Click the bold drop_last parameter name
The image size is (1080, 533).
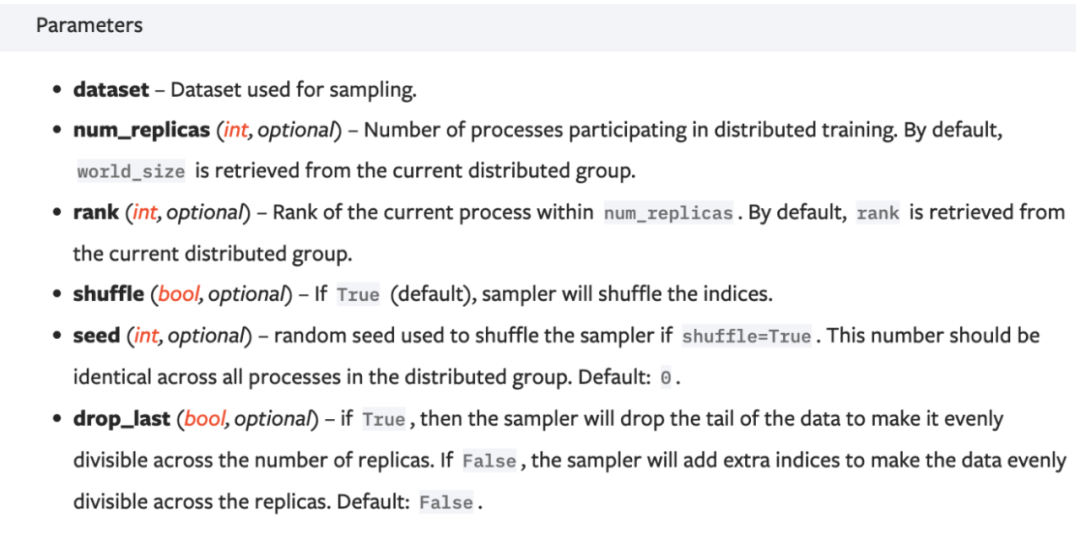[x=122, y=419]
